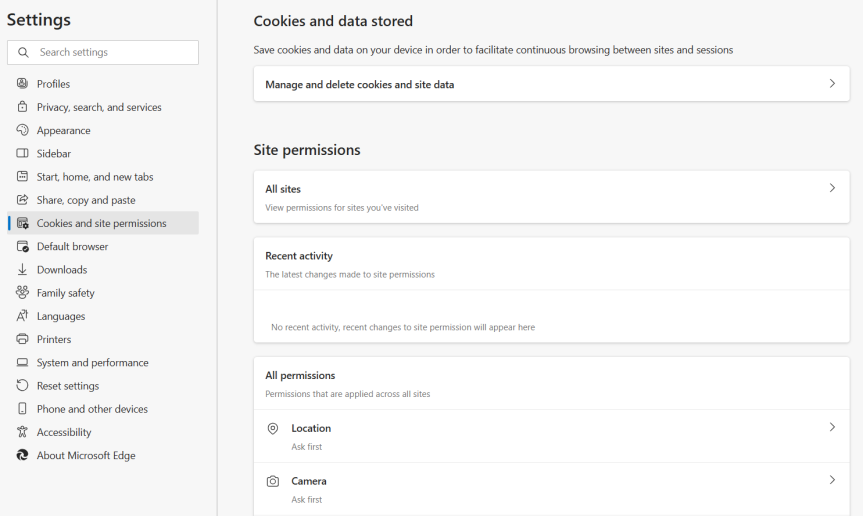The width and height of the screenshot is (863, 516).
Task: View All sites permissions
Action: [x=283, y=189]
